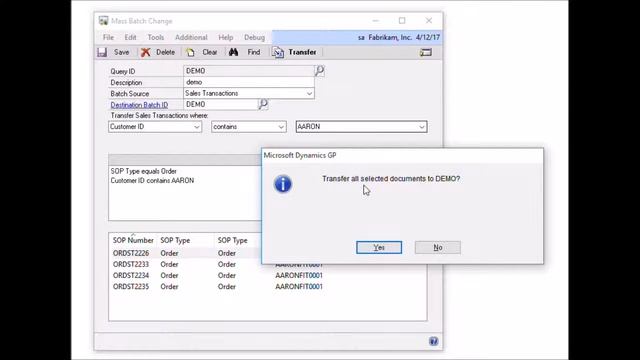Click the Clear toolbar button label

coord(209,52)
